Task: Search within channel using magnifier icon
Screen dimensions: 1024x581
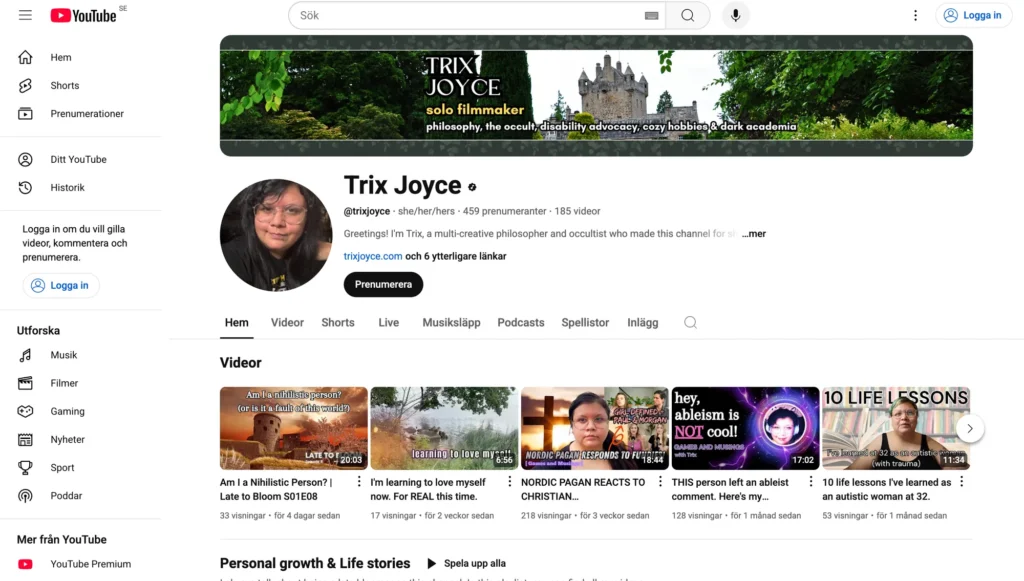Action: (690, 322)
